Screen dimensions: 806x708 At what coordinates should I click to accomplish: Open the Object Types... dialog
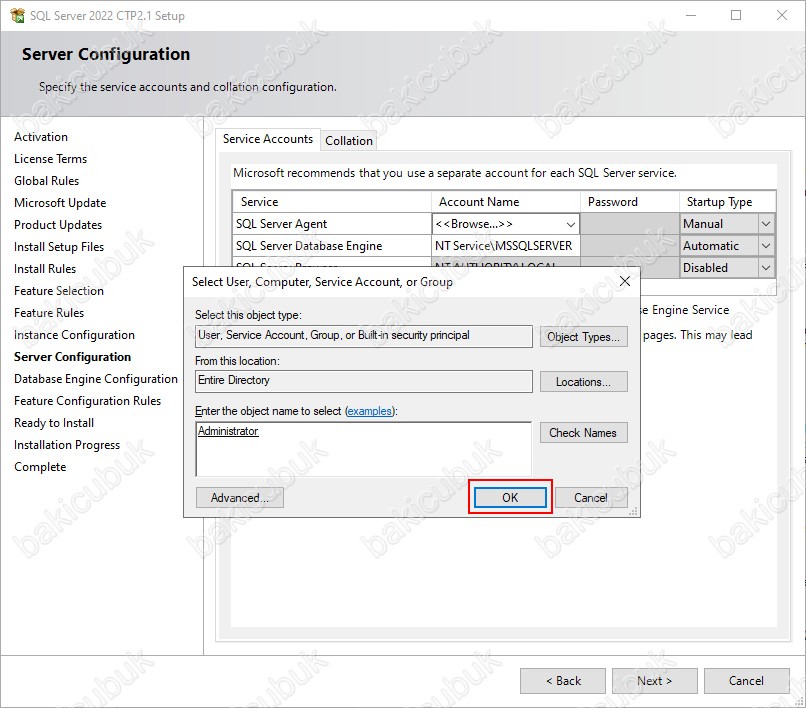(583, 336)
